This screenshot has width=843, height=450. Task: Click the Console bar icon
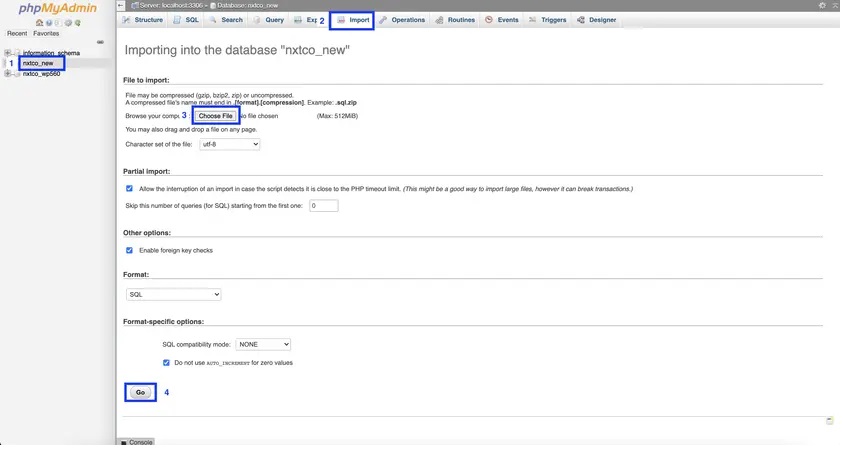click(x=124, y=442)
